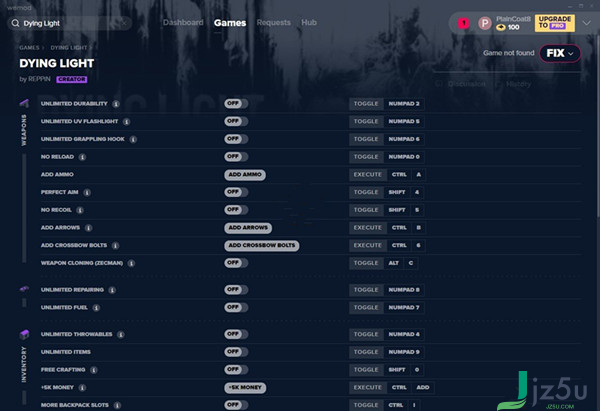Click the coin balance icon
Viewport: 600px width, 411px height.
[501, 28]
